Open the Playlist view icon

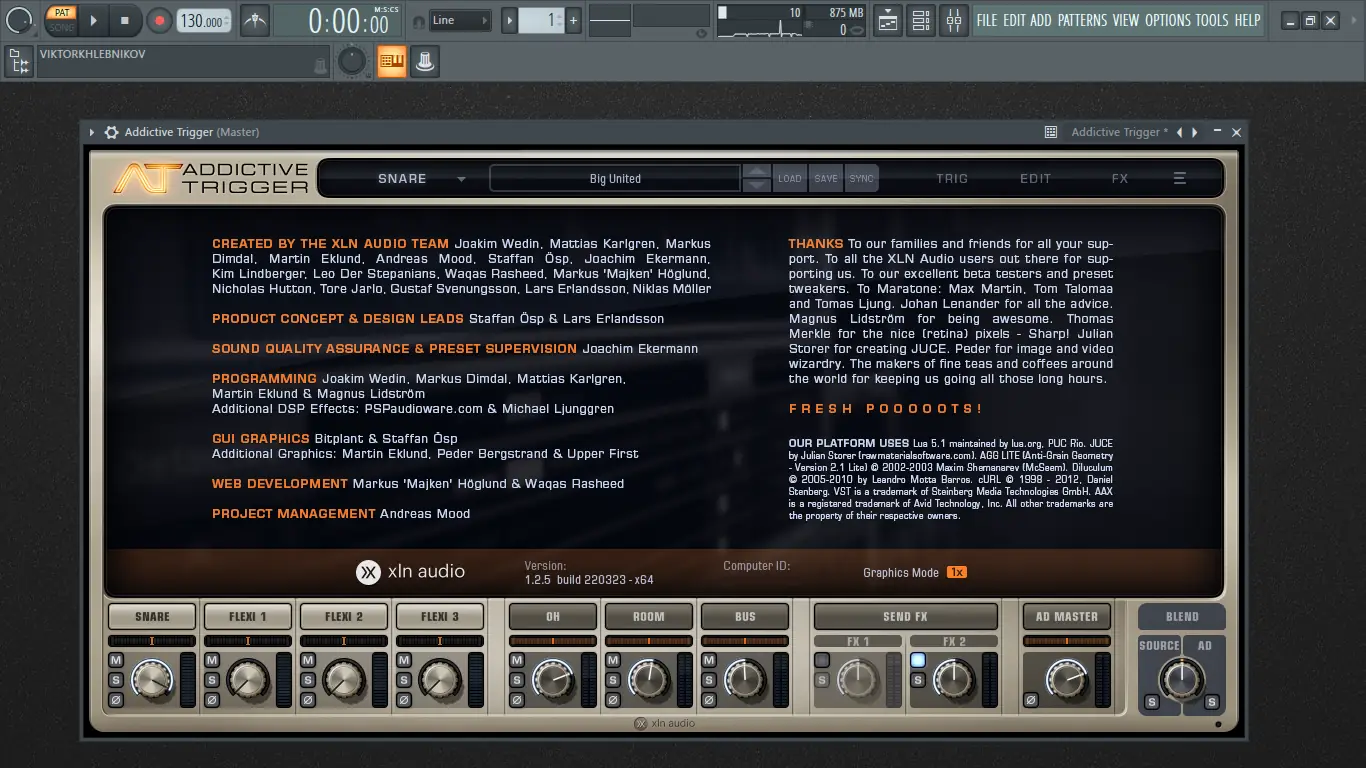coord(888,20)
